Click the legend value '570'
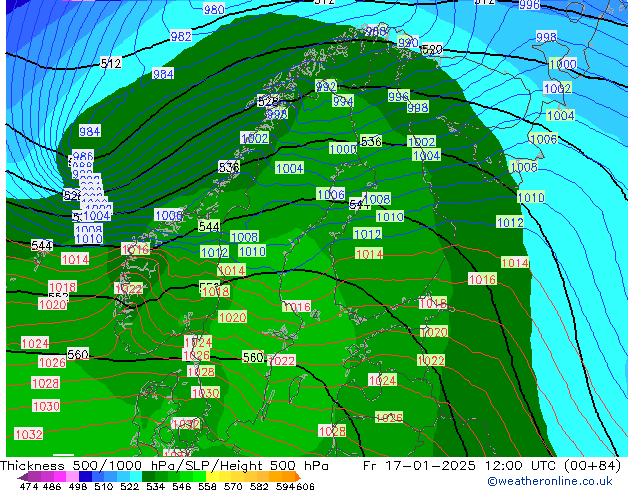 pos(233,486)
